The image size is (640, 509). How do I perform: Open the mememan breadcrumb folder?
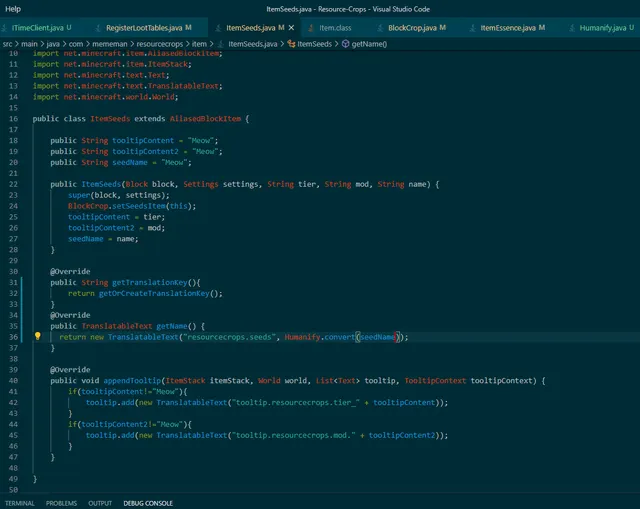coord(109,44)
